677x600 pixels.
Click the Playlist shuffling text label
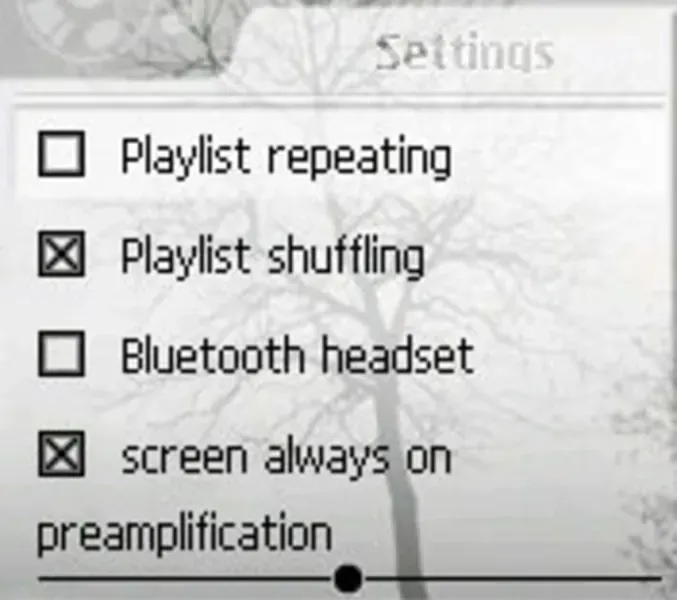(273, 258)
